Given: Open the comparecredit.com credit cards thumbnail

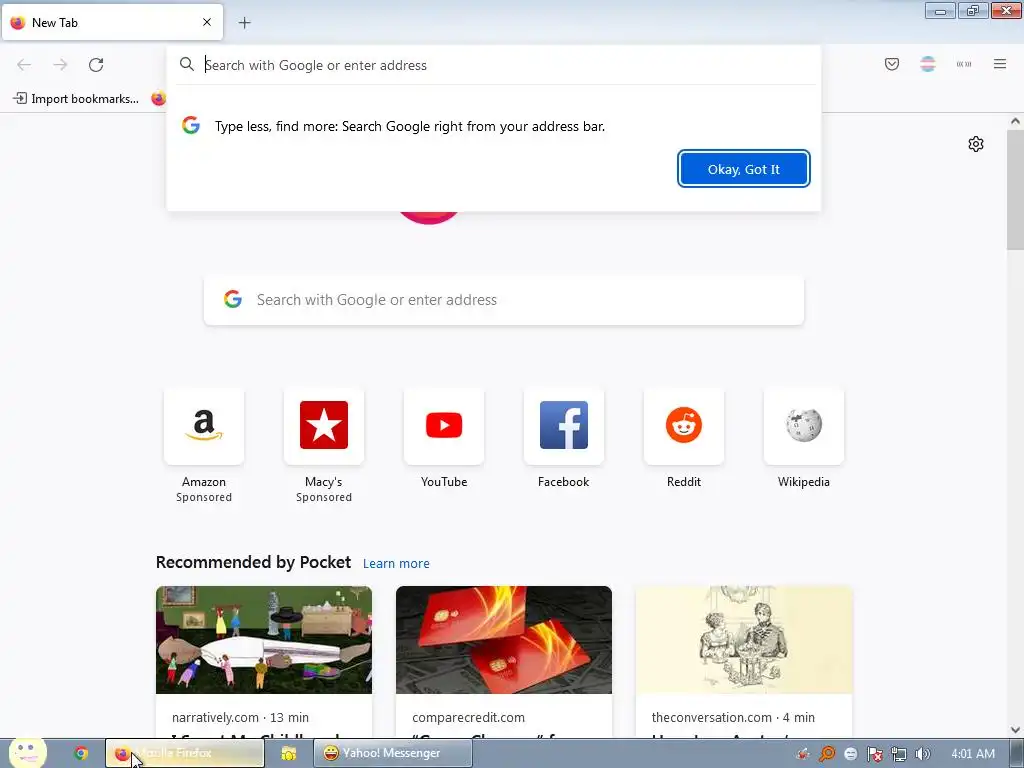Looking at the screenshot, I should point(504,640).
